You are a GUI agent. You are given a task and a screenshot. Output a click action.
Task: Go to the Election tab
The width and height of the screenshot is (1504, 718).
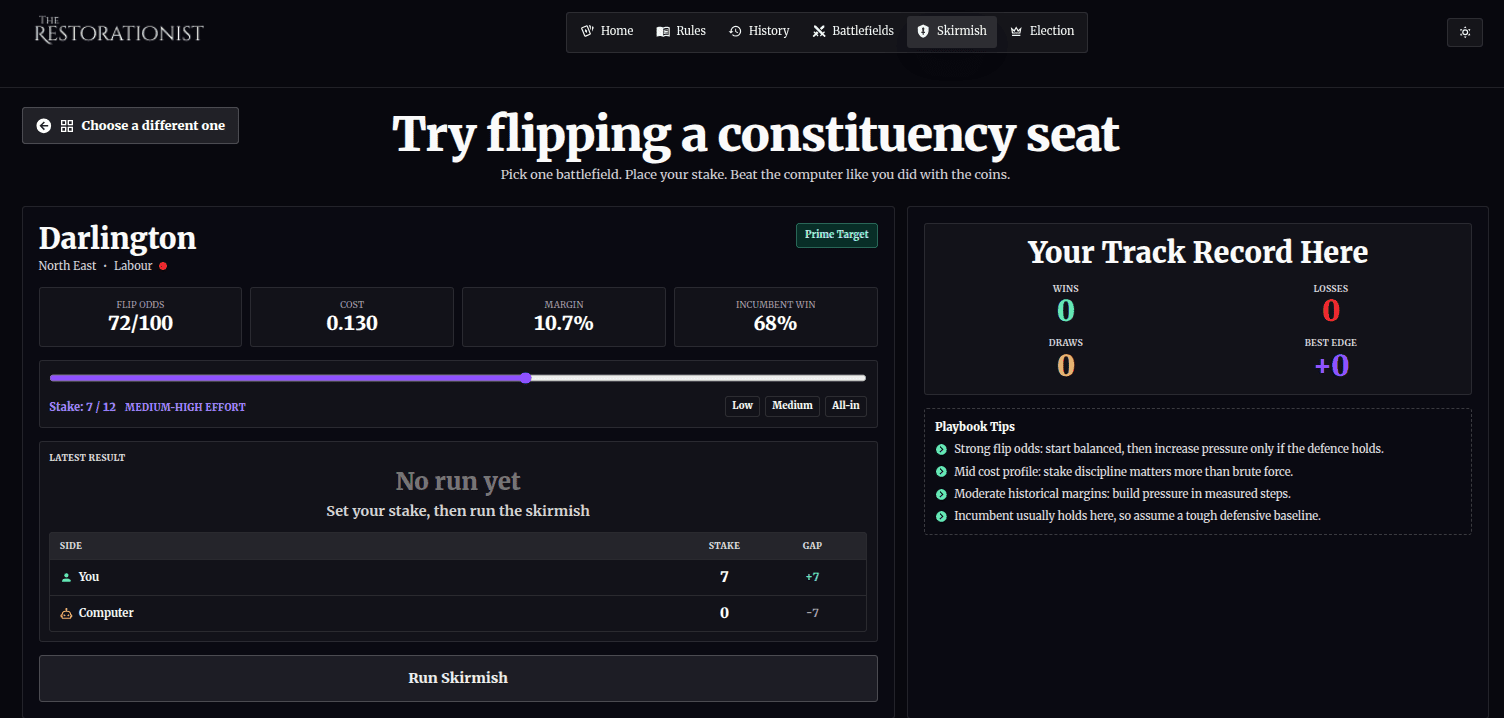(x=1042, y=31)
